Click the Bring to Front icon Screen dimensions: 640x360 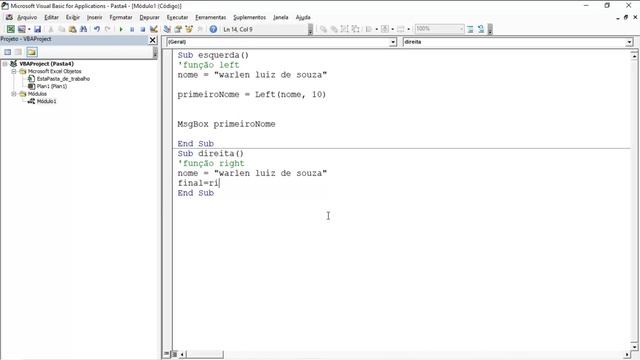pos(323,29)
